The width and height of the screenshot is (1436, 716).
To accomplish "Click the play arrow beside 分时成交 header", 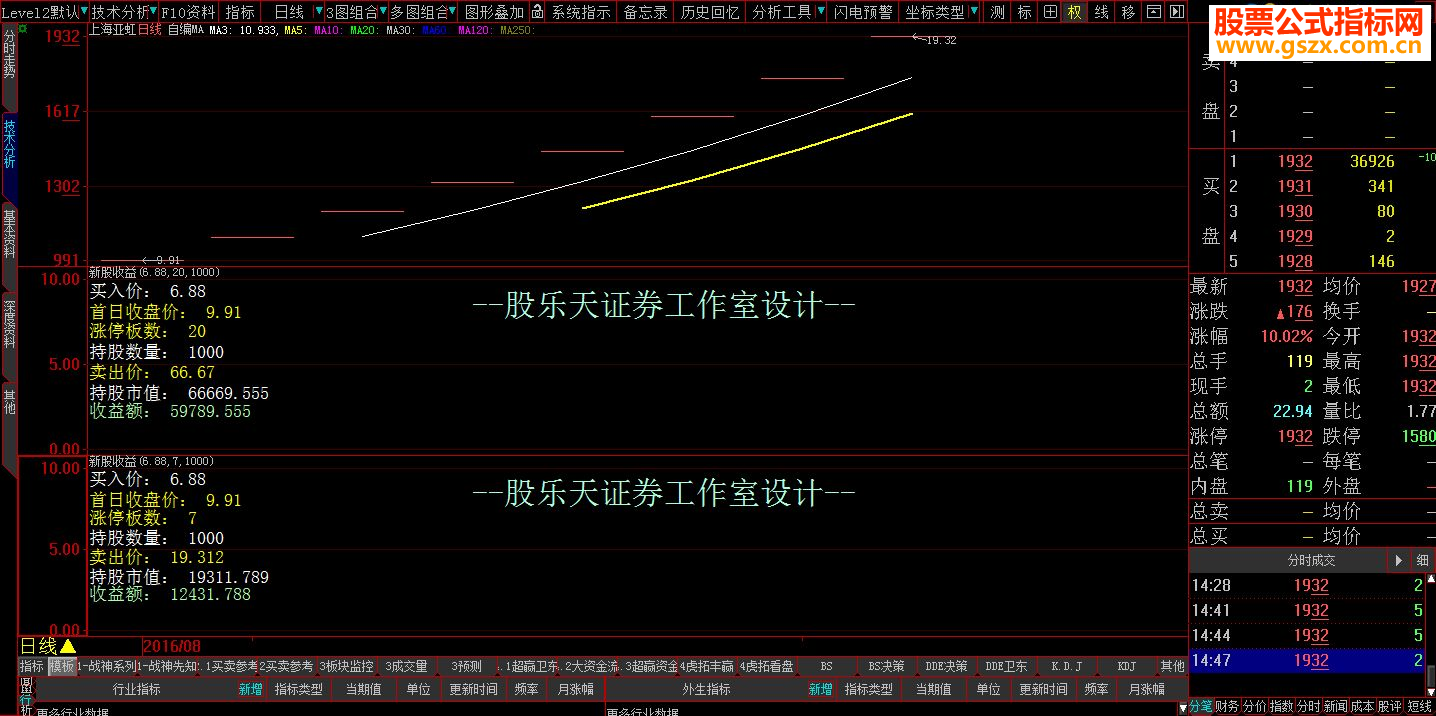I will [x=1399, y=560].
